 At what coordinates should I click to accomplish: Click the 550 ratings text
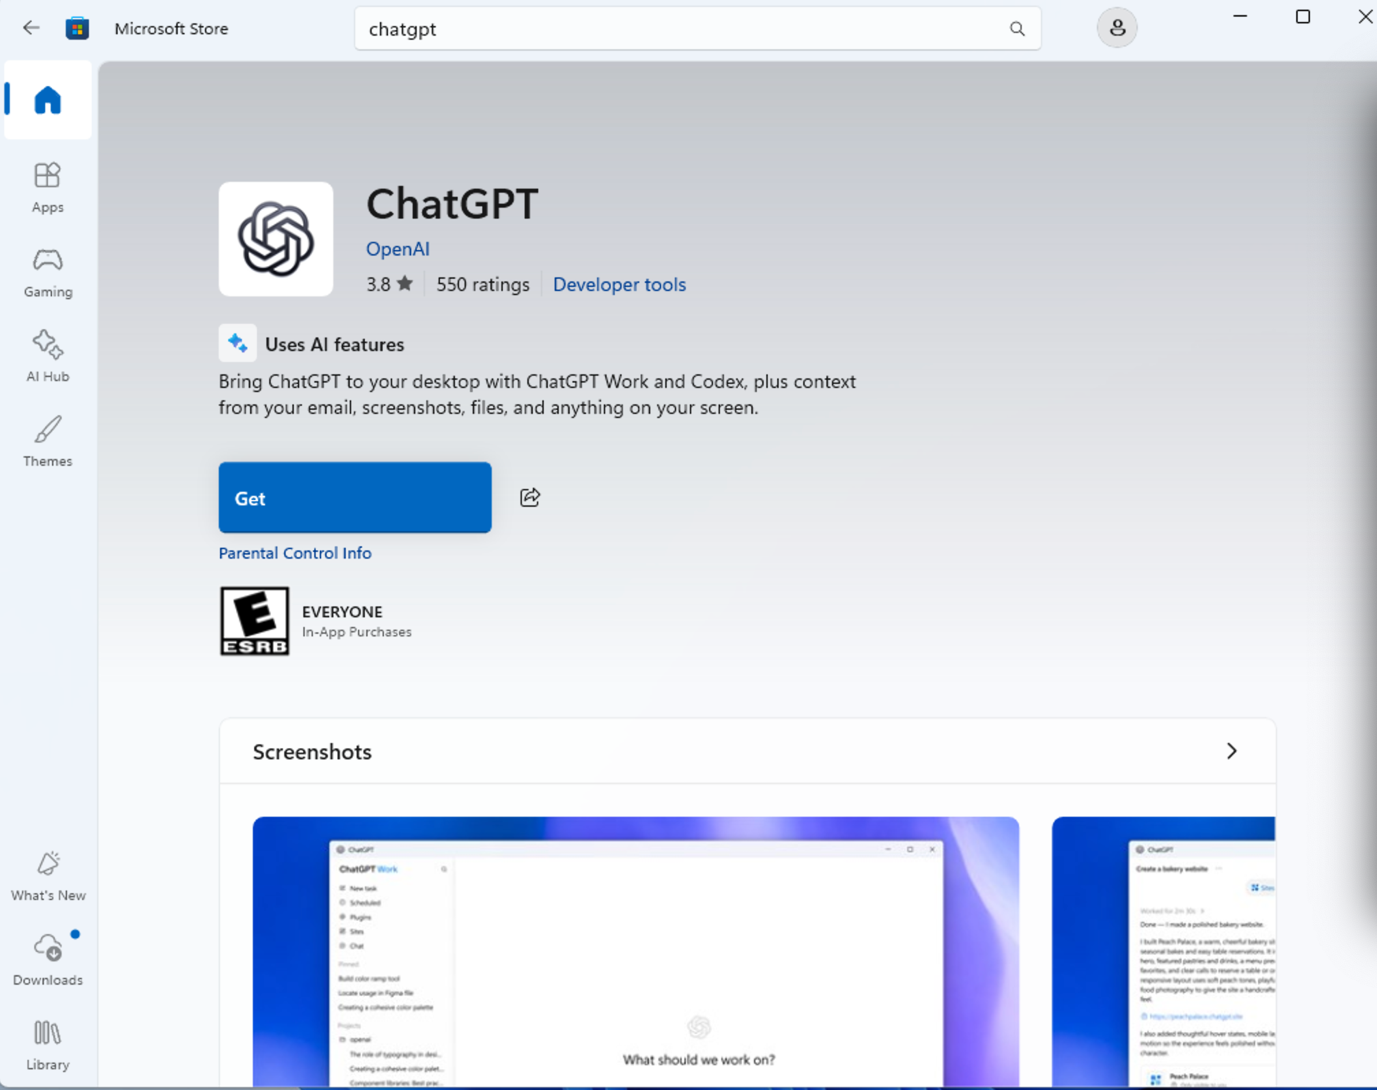[483, 284]
